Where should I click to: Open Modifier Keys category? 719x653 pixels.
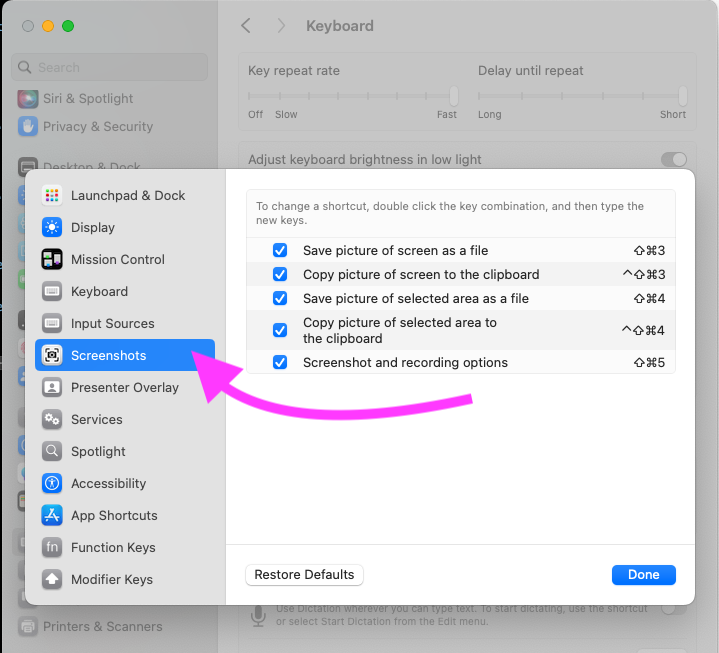111,580
